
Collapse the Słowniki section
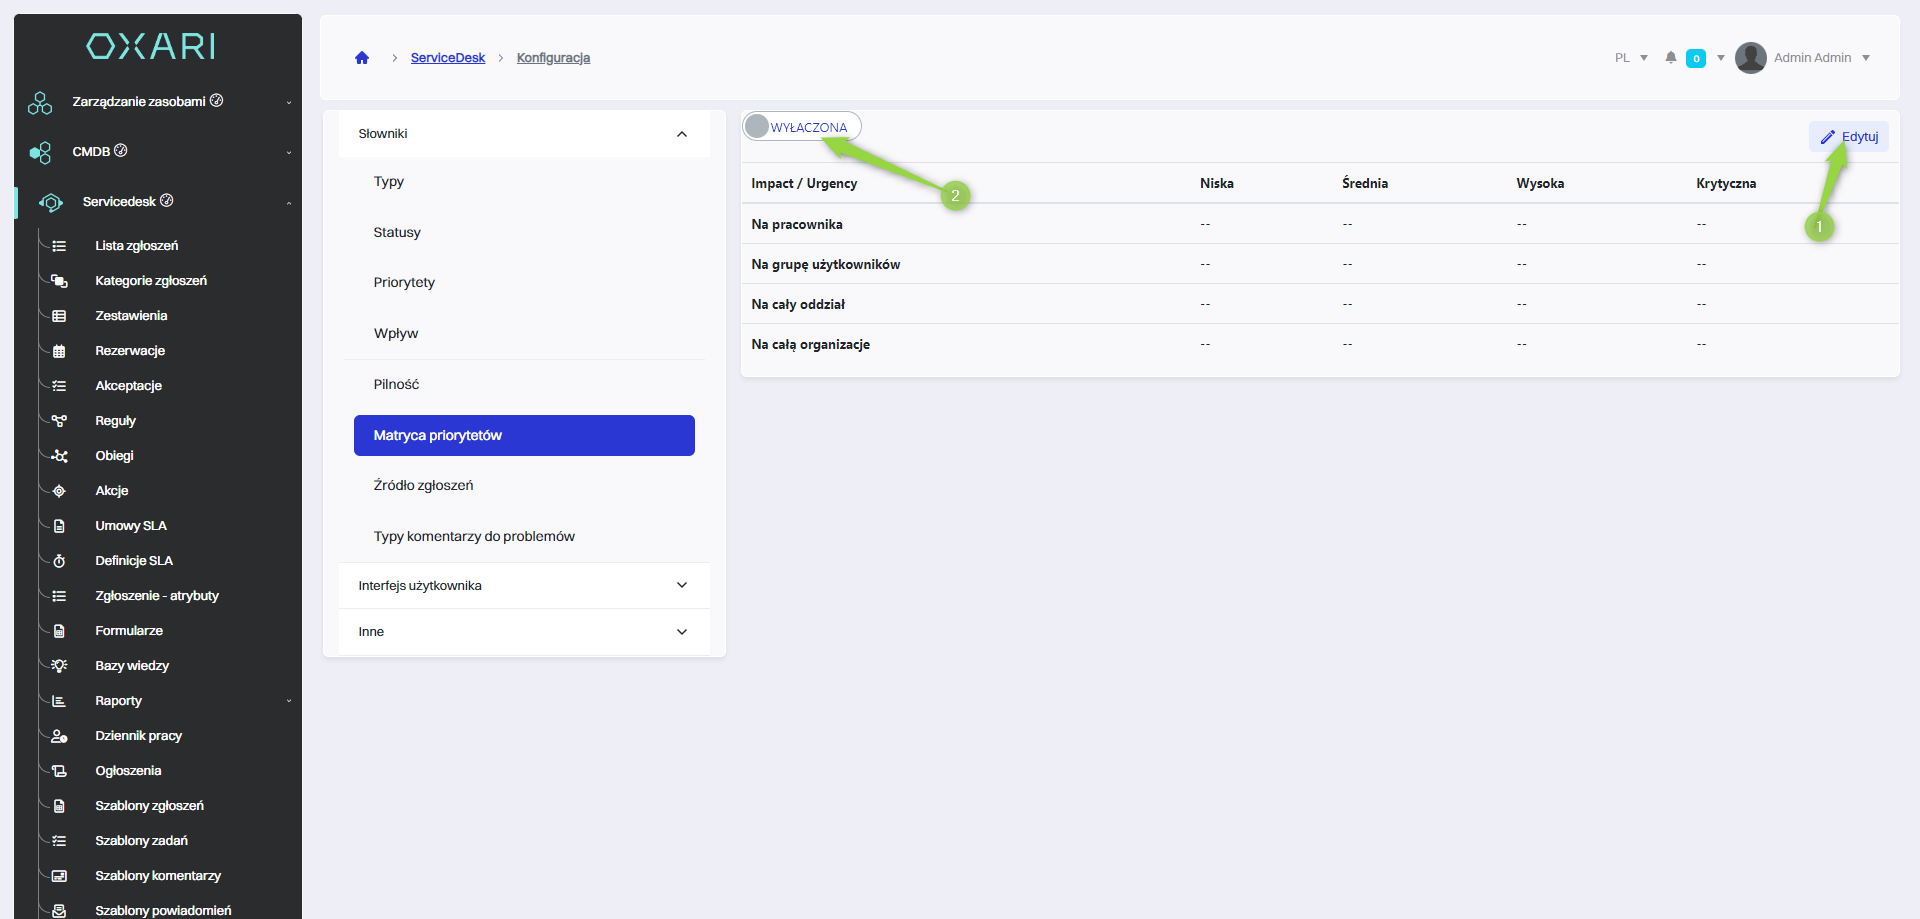682,134
